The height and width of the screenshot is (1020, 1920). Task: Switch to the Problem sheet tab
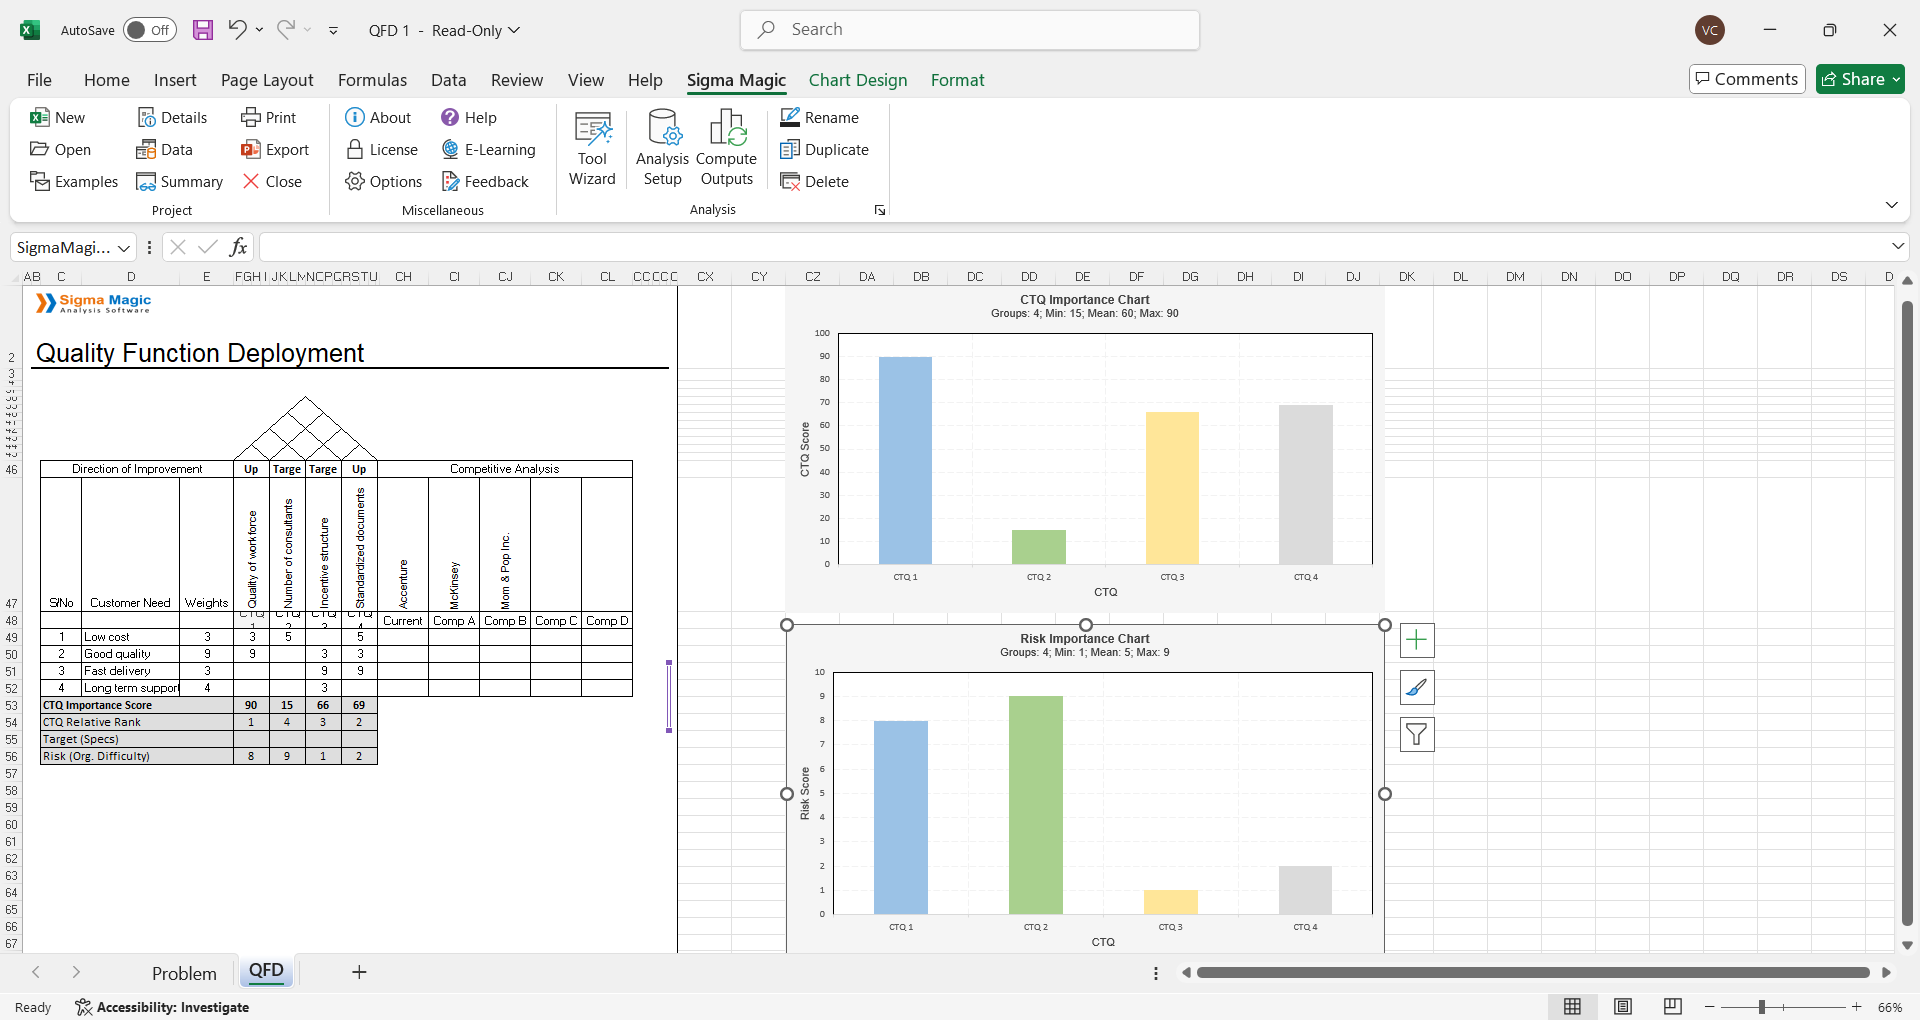(x=184, y=973)
